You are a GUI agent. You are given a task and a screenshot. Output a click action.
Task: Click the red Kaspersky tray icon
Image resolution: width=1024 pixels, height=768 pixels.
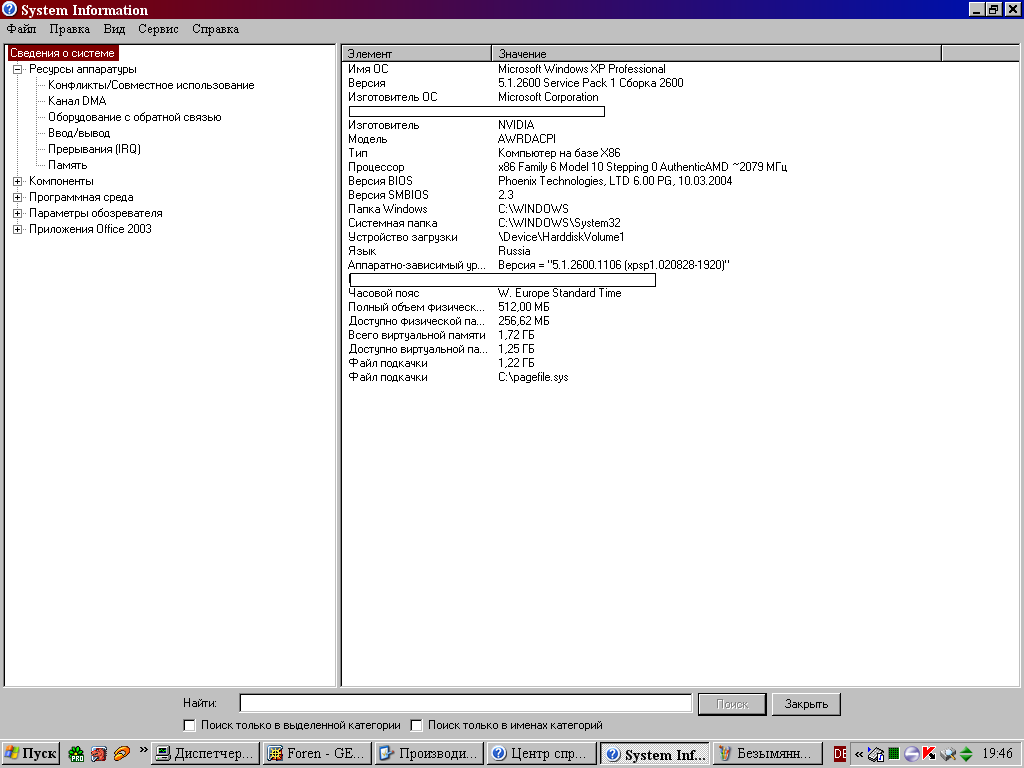tap(929, 754)
